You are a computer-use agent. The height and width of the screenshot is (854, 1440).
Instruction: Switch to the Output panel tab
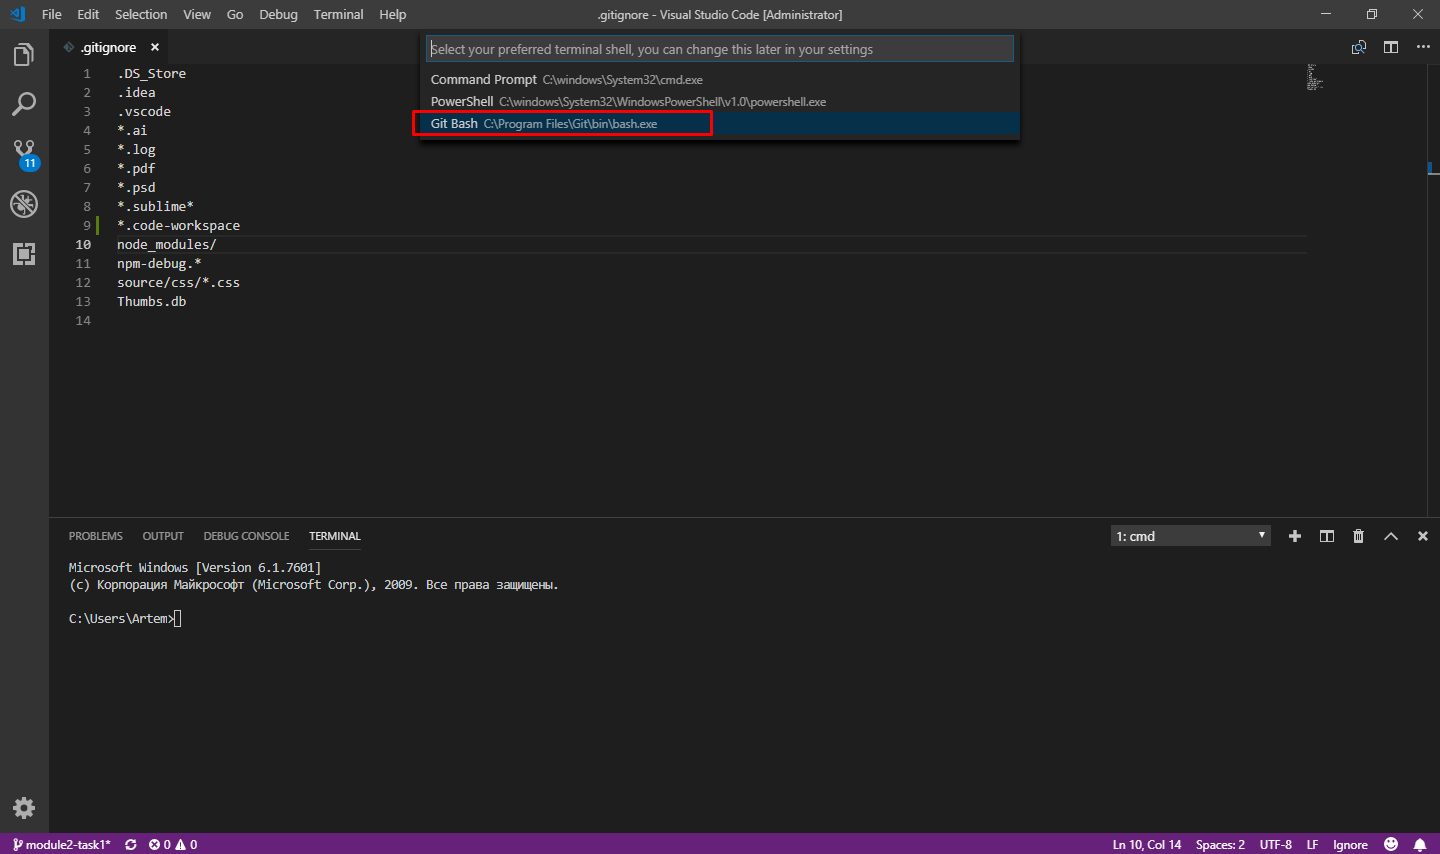pyautogui.click(x=163, y=536)
